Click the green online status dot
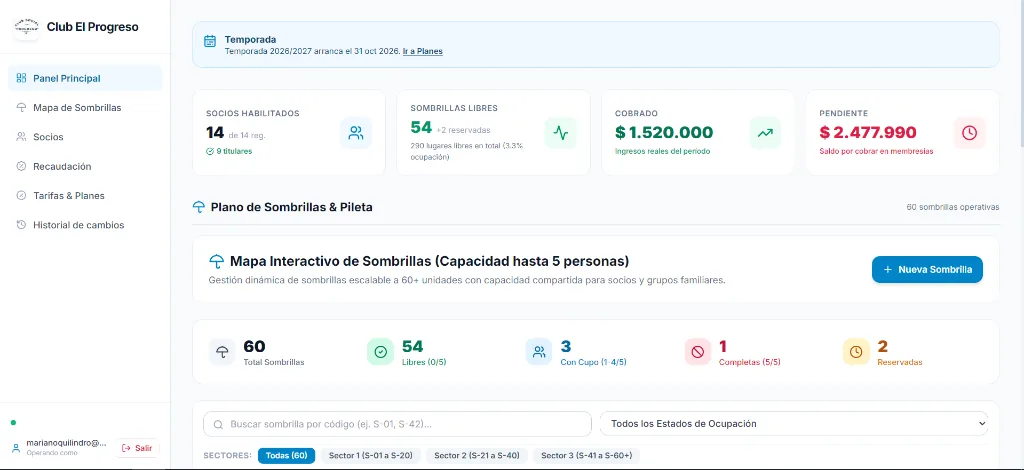Viewport: 1024px width, 470px height. coord(13,422)
